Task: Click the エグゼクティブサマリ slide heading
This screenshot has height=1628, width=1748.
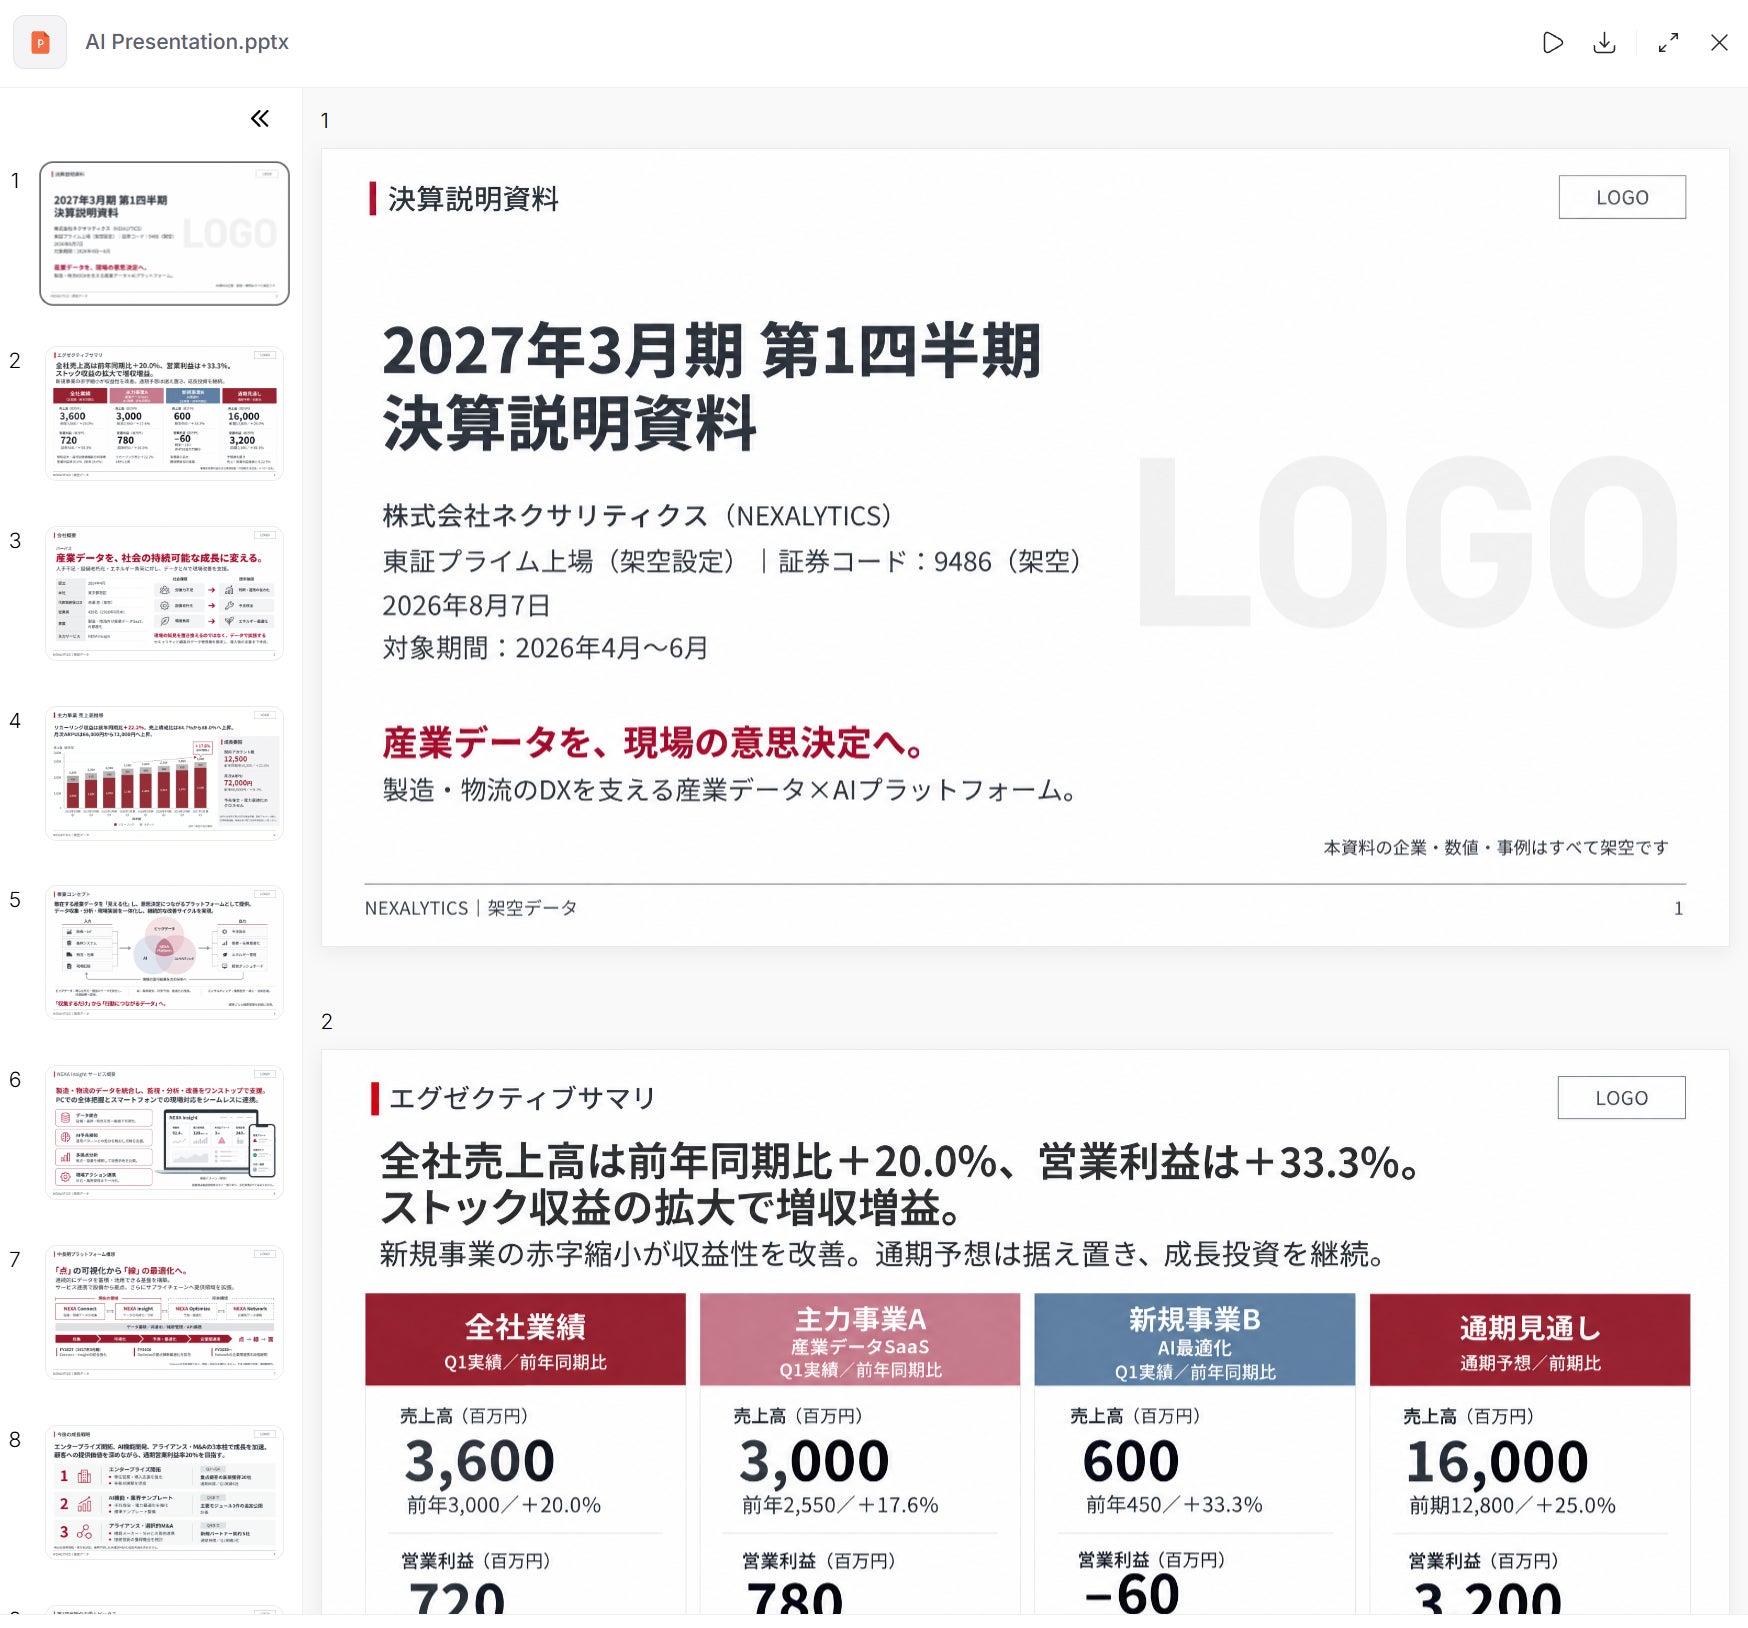Action: pyautogui.click(x=522, y=1098)
